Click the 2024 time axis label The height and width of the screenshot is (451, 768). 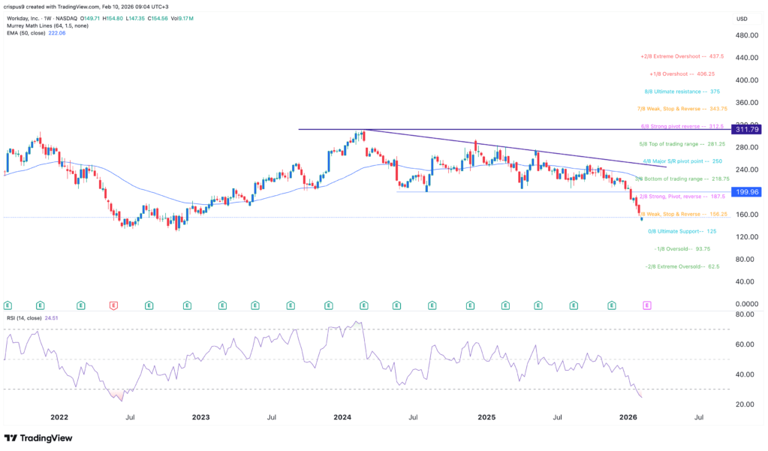click(x=342, y=418)
